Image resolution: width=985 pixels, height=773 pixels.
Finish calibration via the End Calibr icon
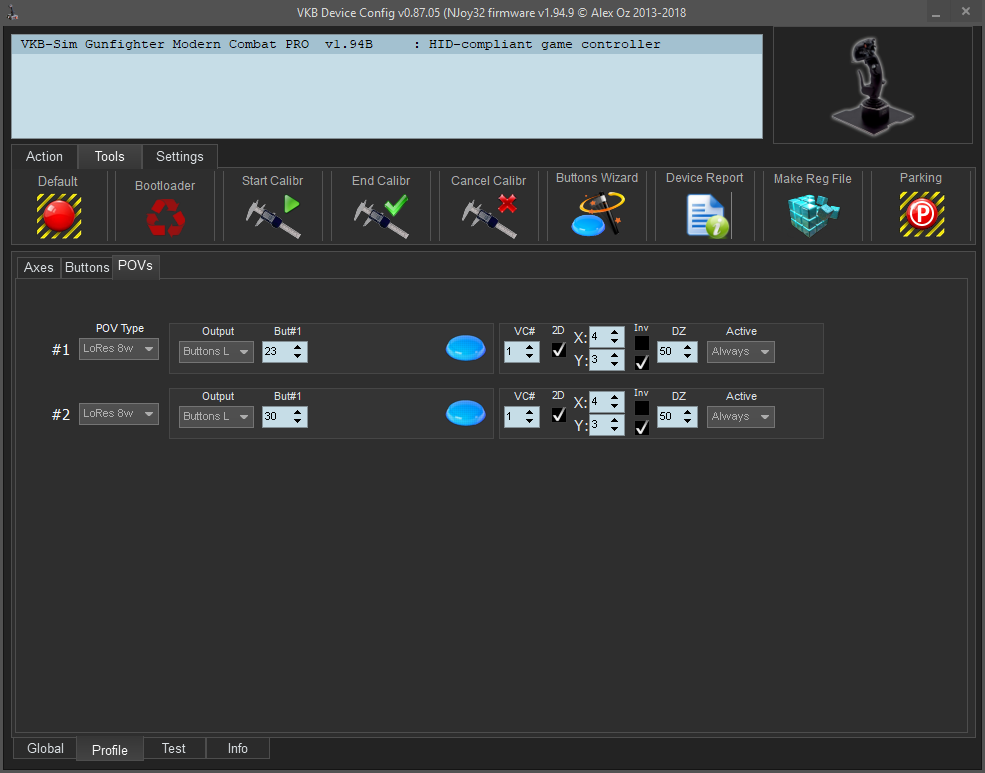381,217
